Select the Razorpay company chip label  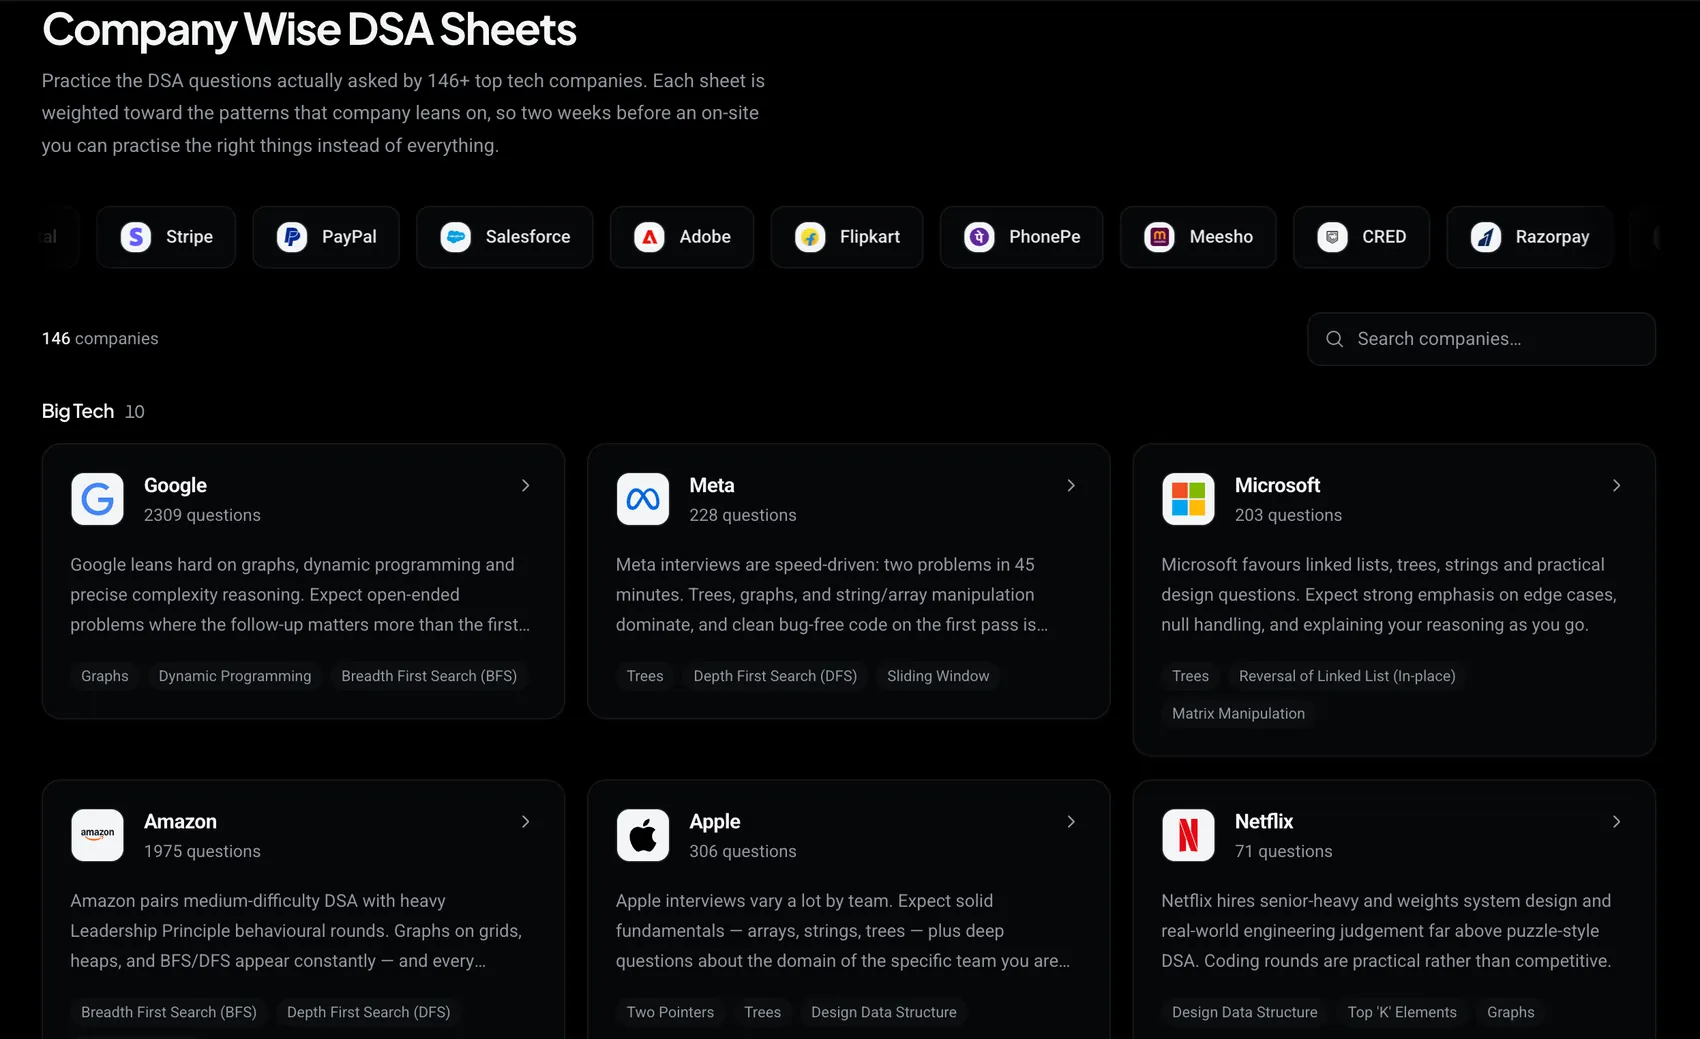pyautogui.click(x=1552, y=237)
